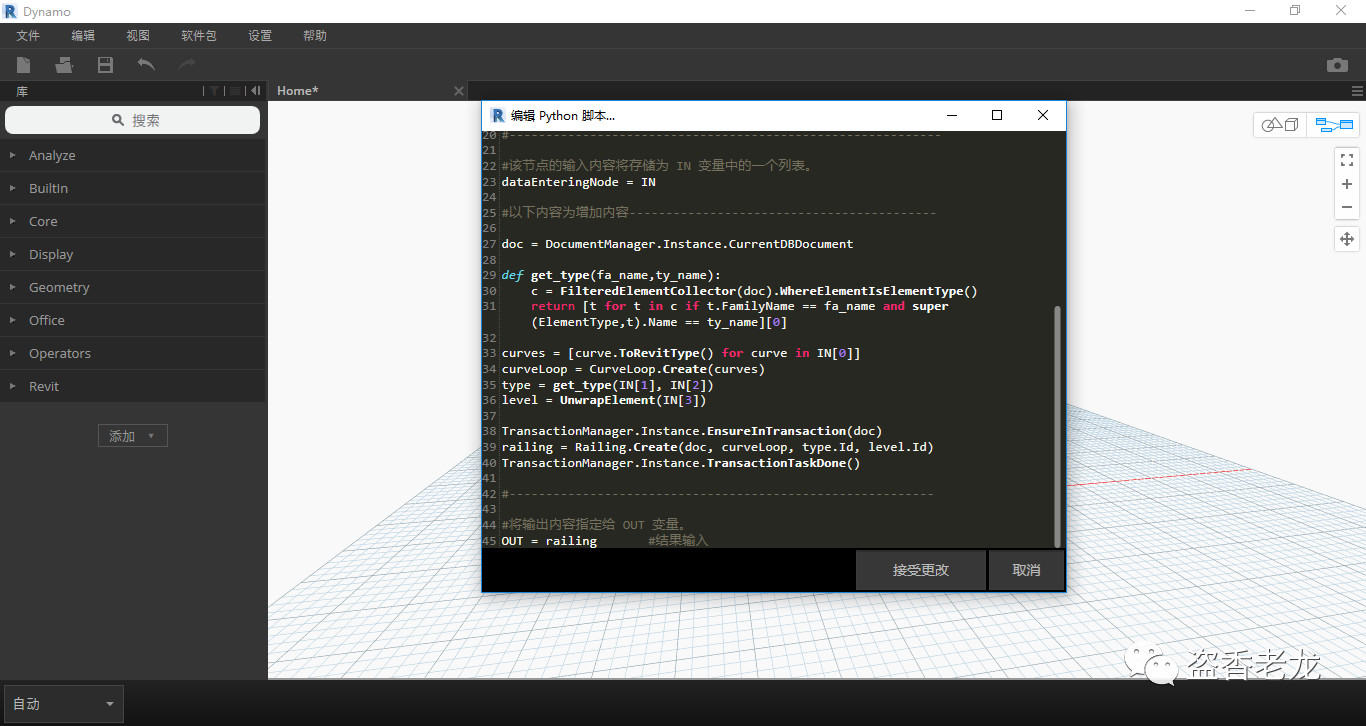Click the pan mode icon

point(1347,239)
